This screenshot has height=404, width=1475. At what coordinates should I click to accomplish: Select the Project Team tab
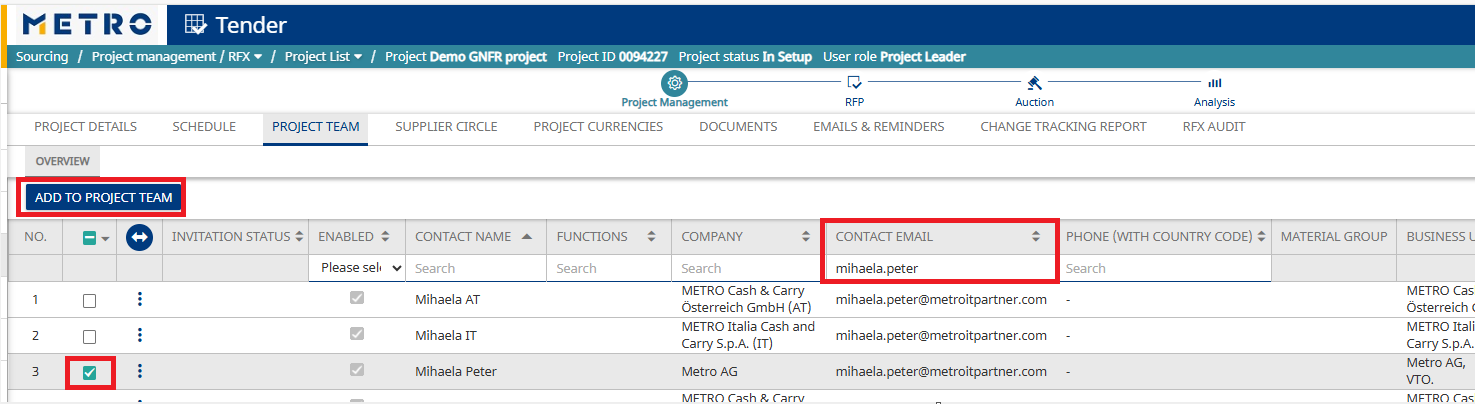point(315,127)
